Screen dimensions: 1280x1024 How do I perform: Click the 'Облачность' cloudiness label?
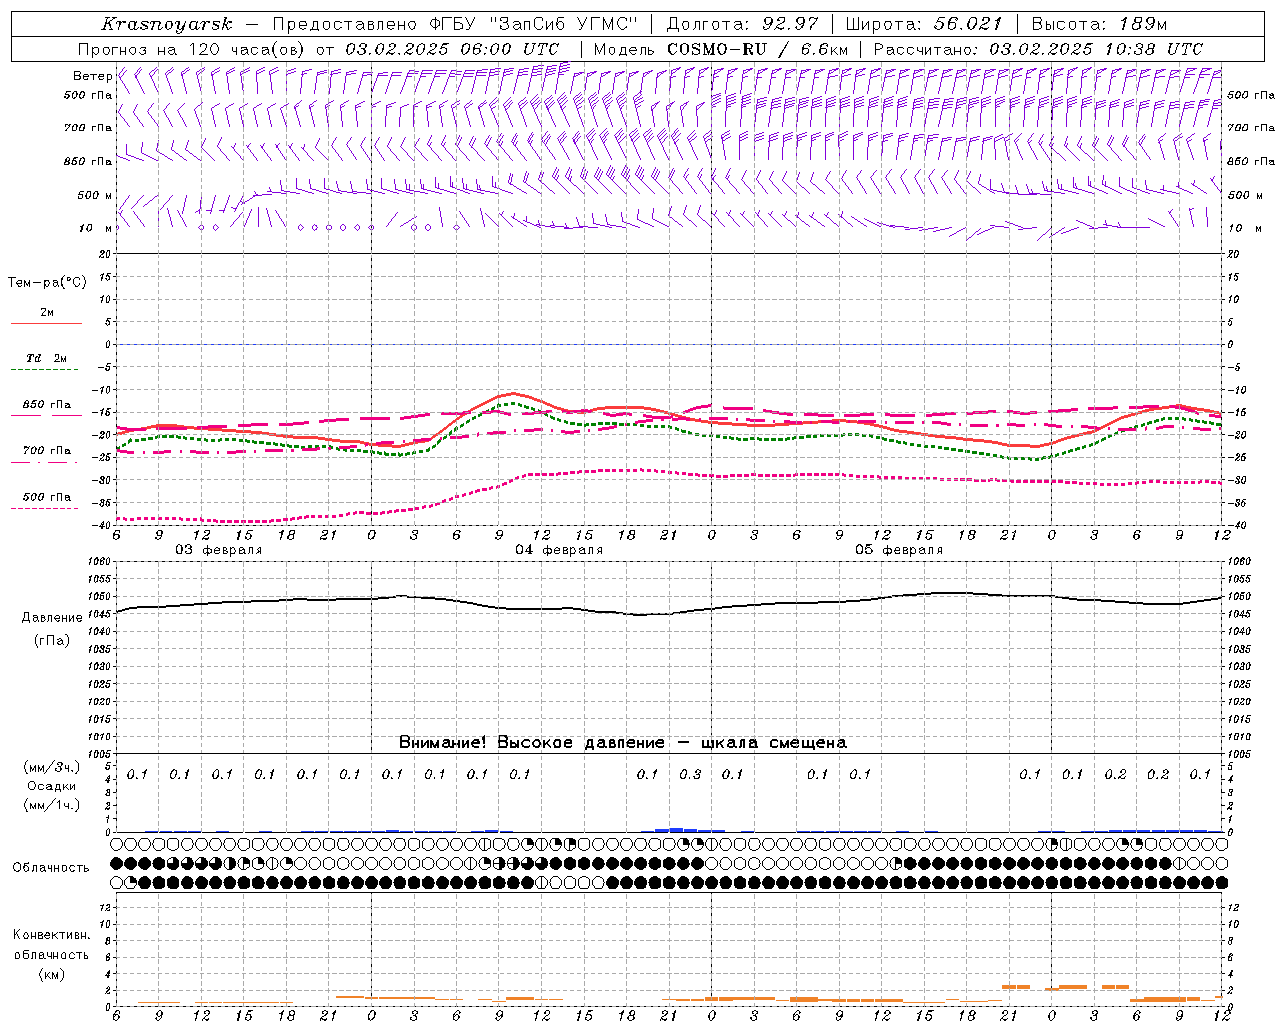click(51, 867)
